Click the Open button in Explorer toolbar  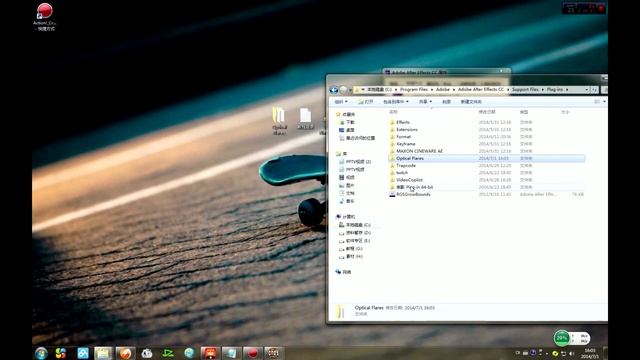pyautogui.click(x=366, y=102)
